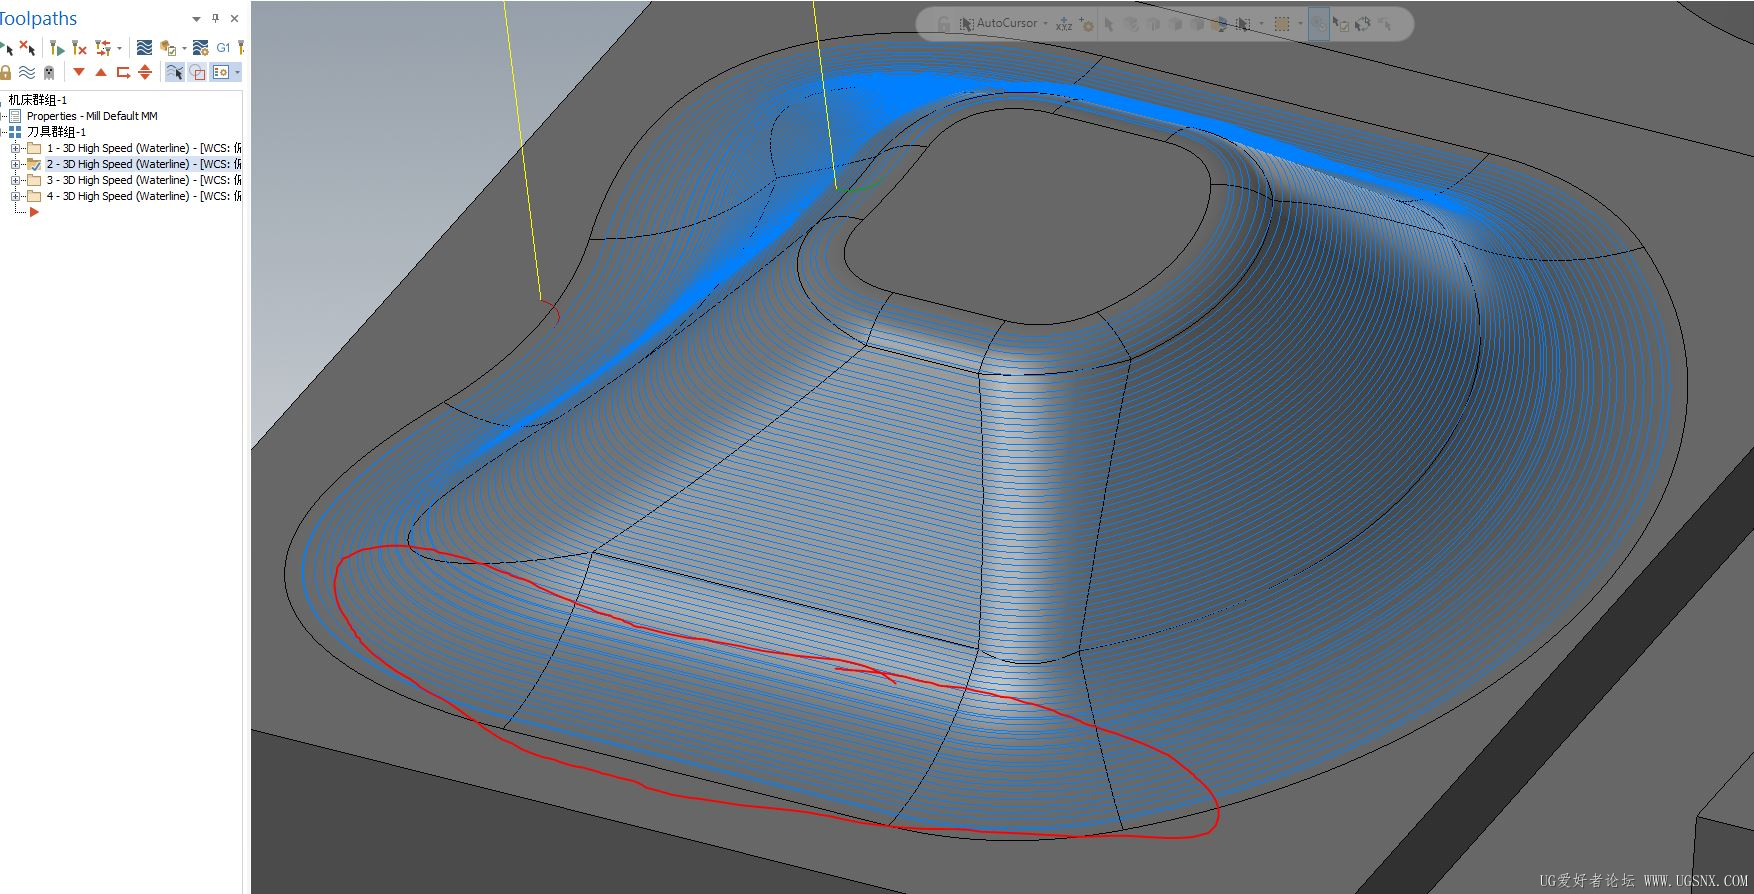Click the XYZ fast point icon
Image resolution: width=1754 pixels, height=894 pixels.
click(x=1064, y=24)
